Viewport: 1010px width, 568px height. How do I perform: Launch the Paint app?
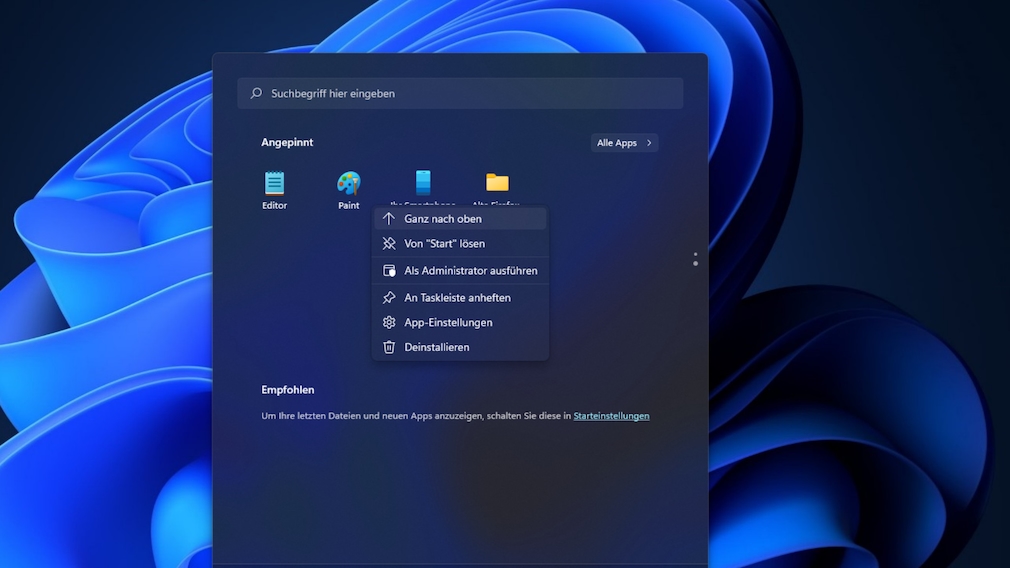click(348, 184)
